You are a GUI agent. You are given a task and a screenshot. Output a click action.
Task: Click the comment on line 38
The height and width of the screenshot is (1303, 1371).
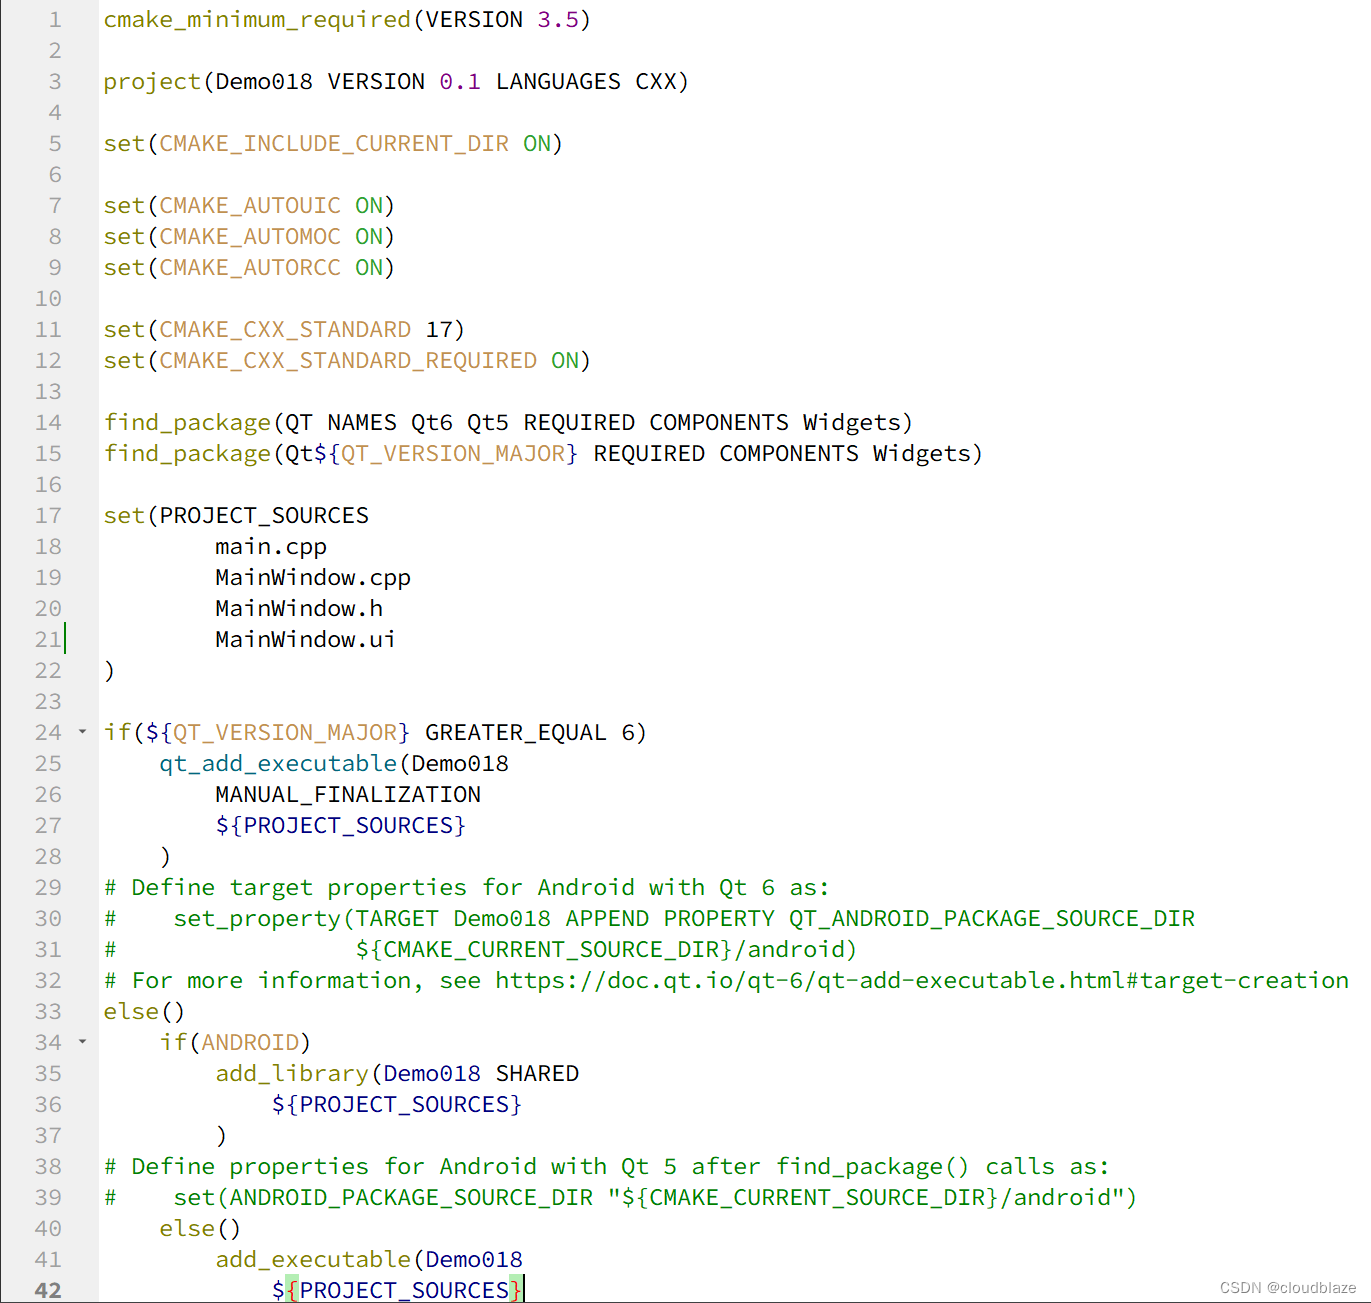click(x=607, y=1167)
